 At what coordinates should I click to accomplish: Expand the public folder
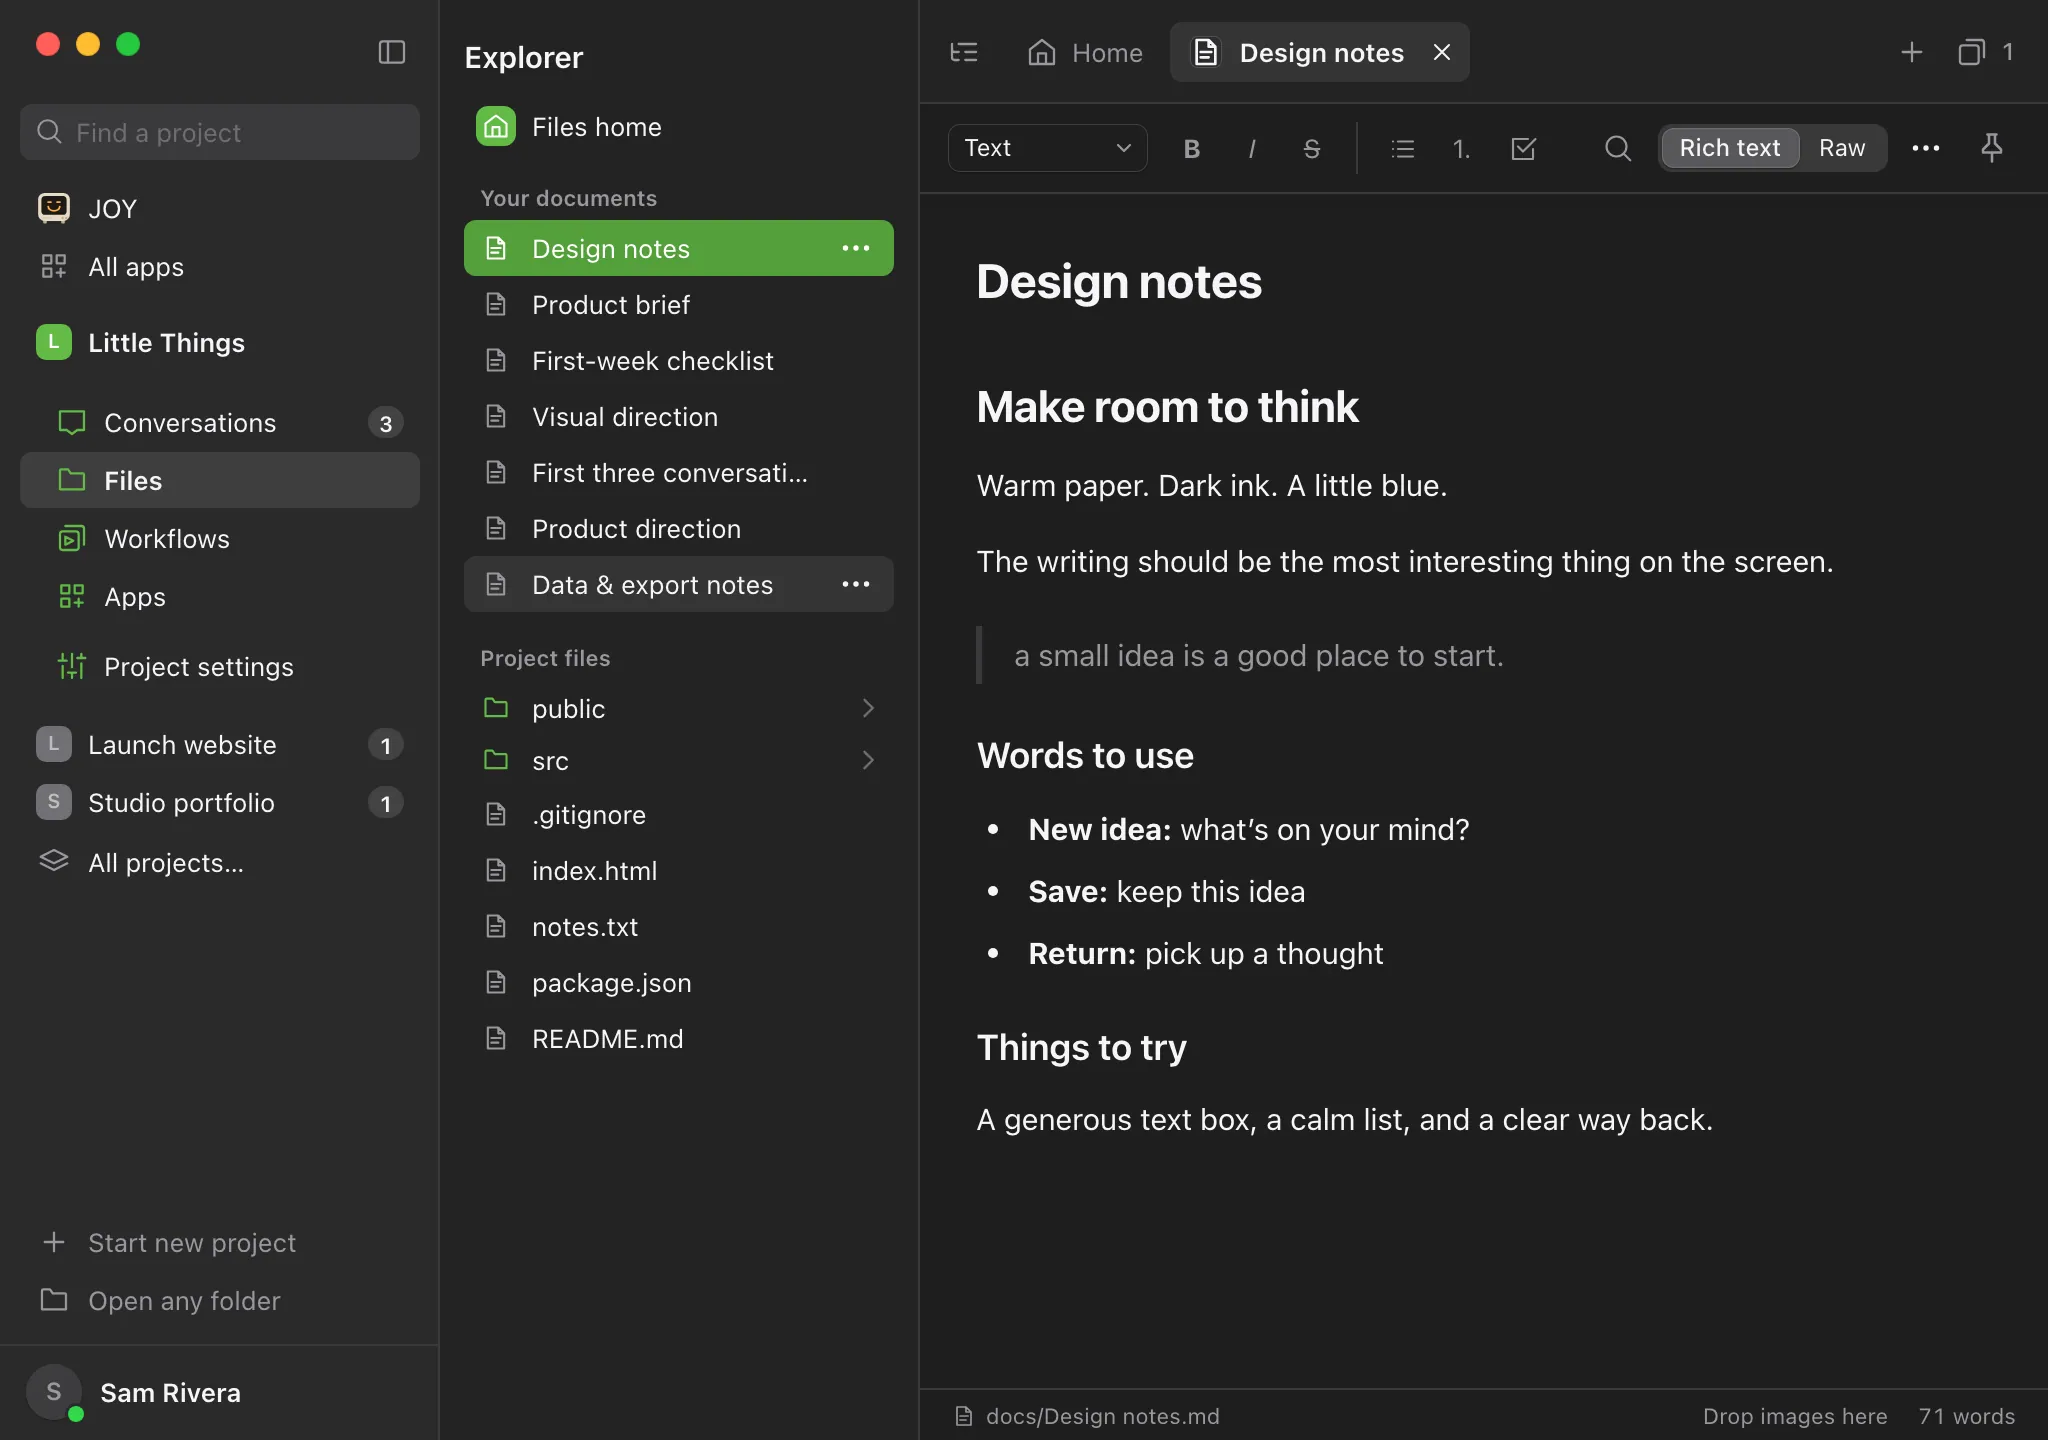point(678,708)
